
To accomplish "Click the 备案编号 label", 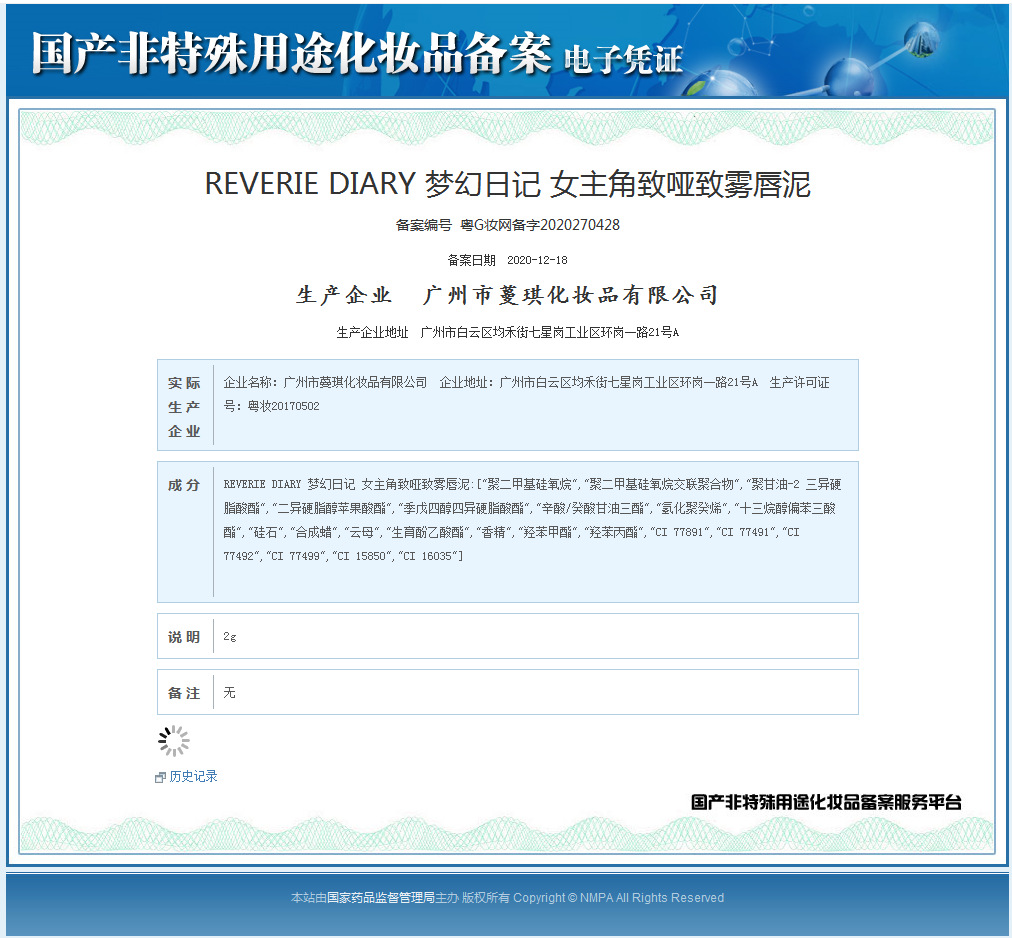I will point(423,225).
